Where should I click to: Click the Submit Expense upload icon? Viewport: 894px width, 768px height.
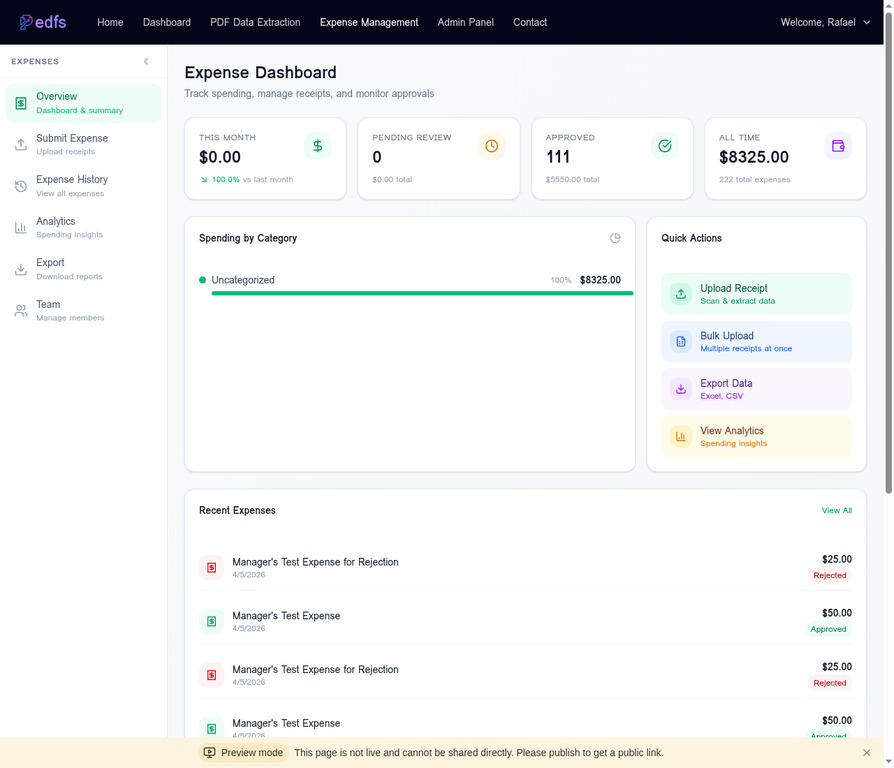21,144
